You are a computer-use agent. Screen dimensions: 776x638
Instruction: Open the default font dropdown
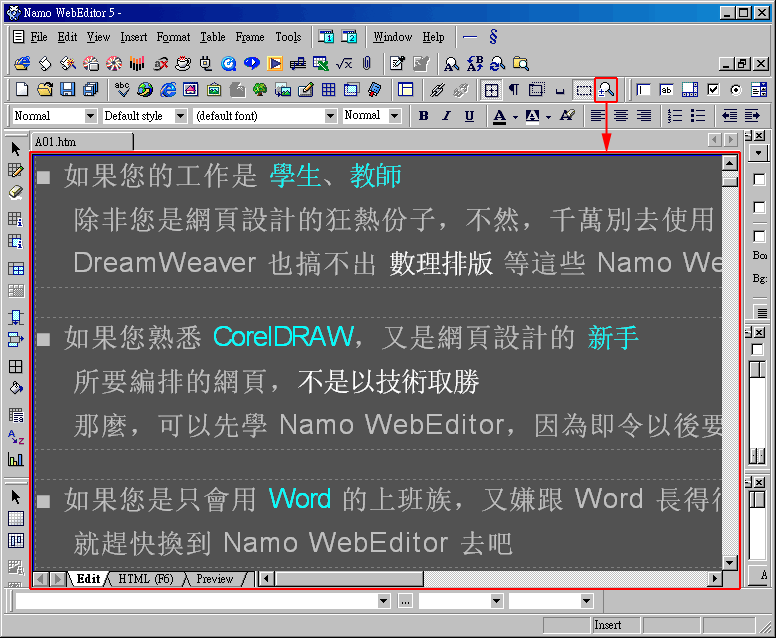pos(331,116)
